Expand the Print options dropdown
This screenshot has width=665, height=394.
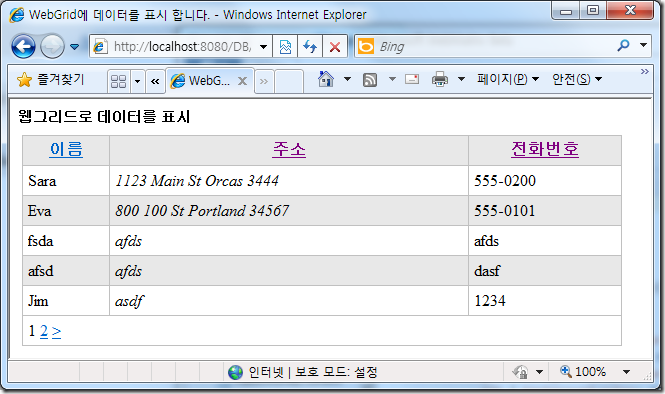pos(461,79)
